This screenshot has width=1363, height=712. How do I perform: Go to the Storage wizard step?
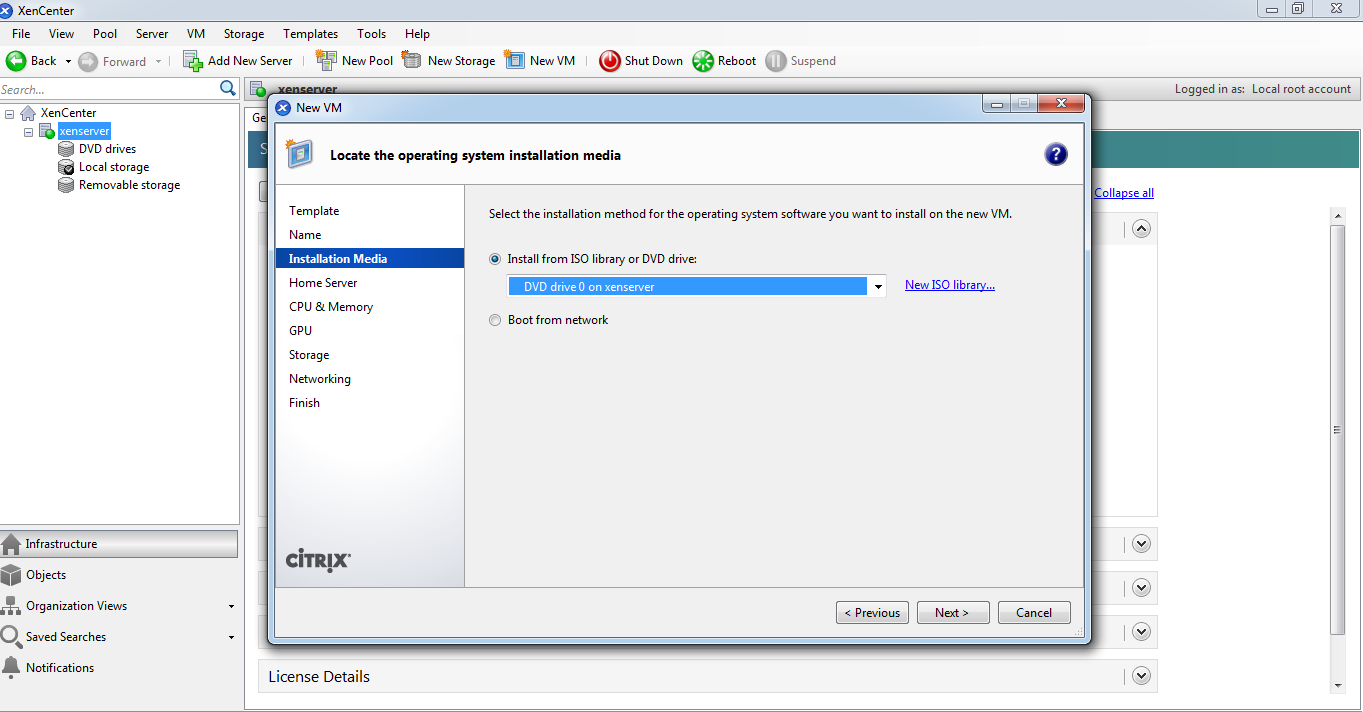point(309,355)
